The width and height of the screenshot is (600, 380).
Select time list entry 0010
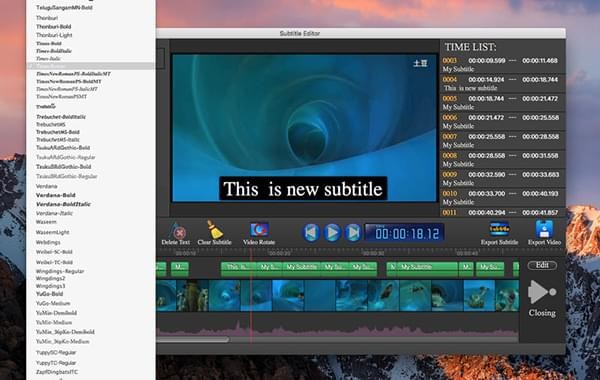[502, 198]
